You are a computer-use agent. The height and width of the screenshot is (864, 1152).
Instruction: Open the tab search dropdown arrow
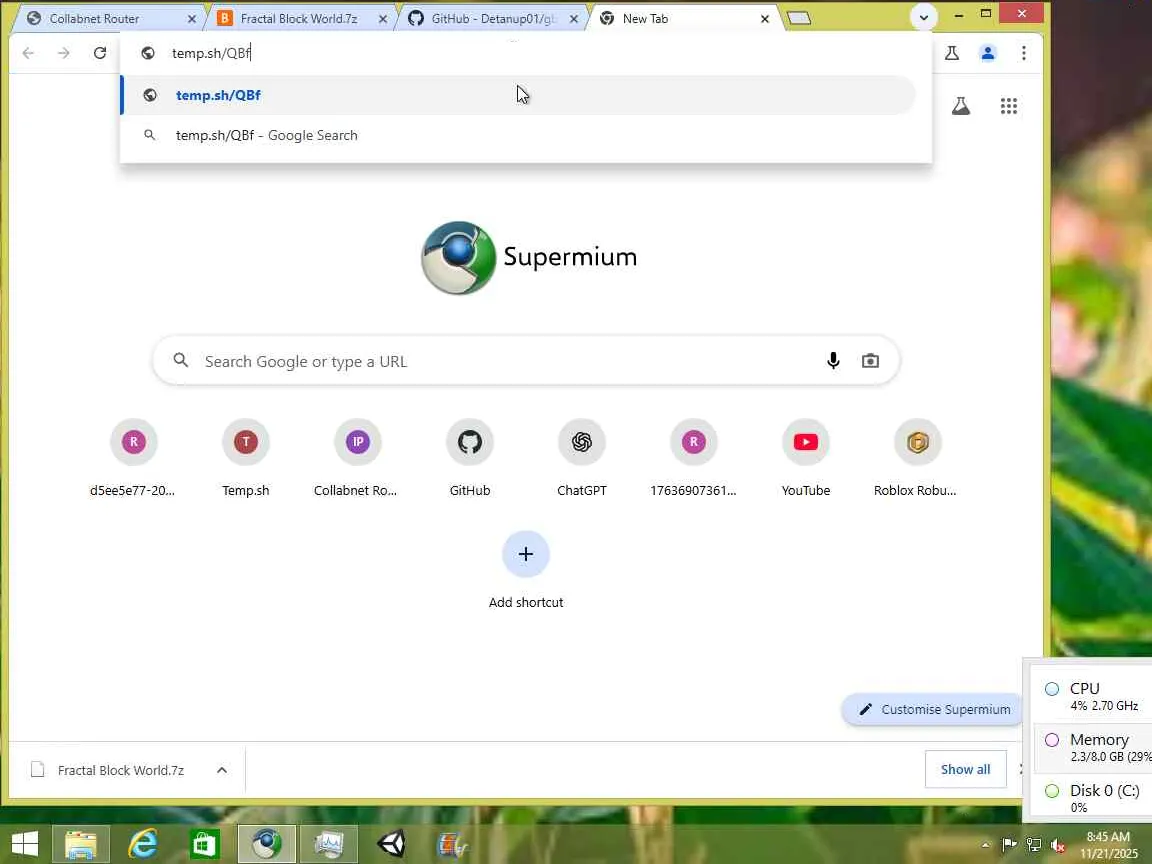[x=924, y=17]
